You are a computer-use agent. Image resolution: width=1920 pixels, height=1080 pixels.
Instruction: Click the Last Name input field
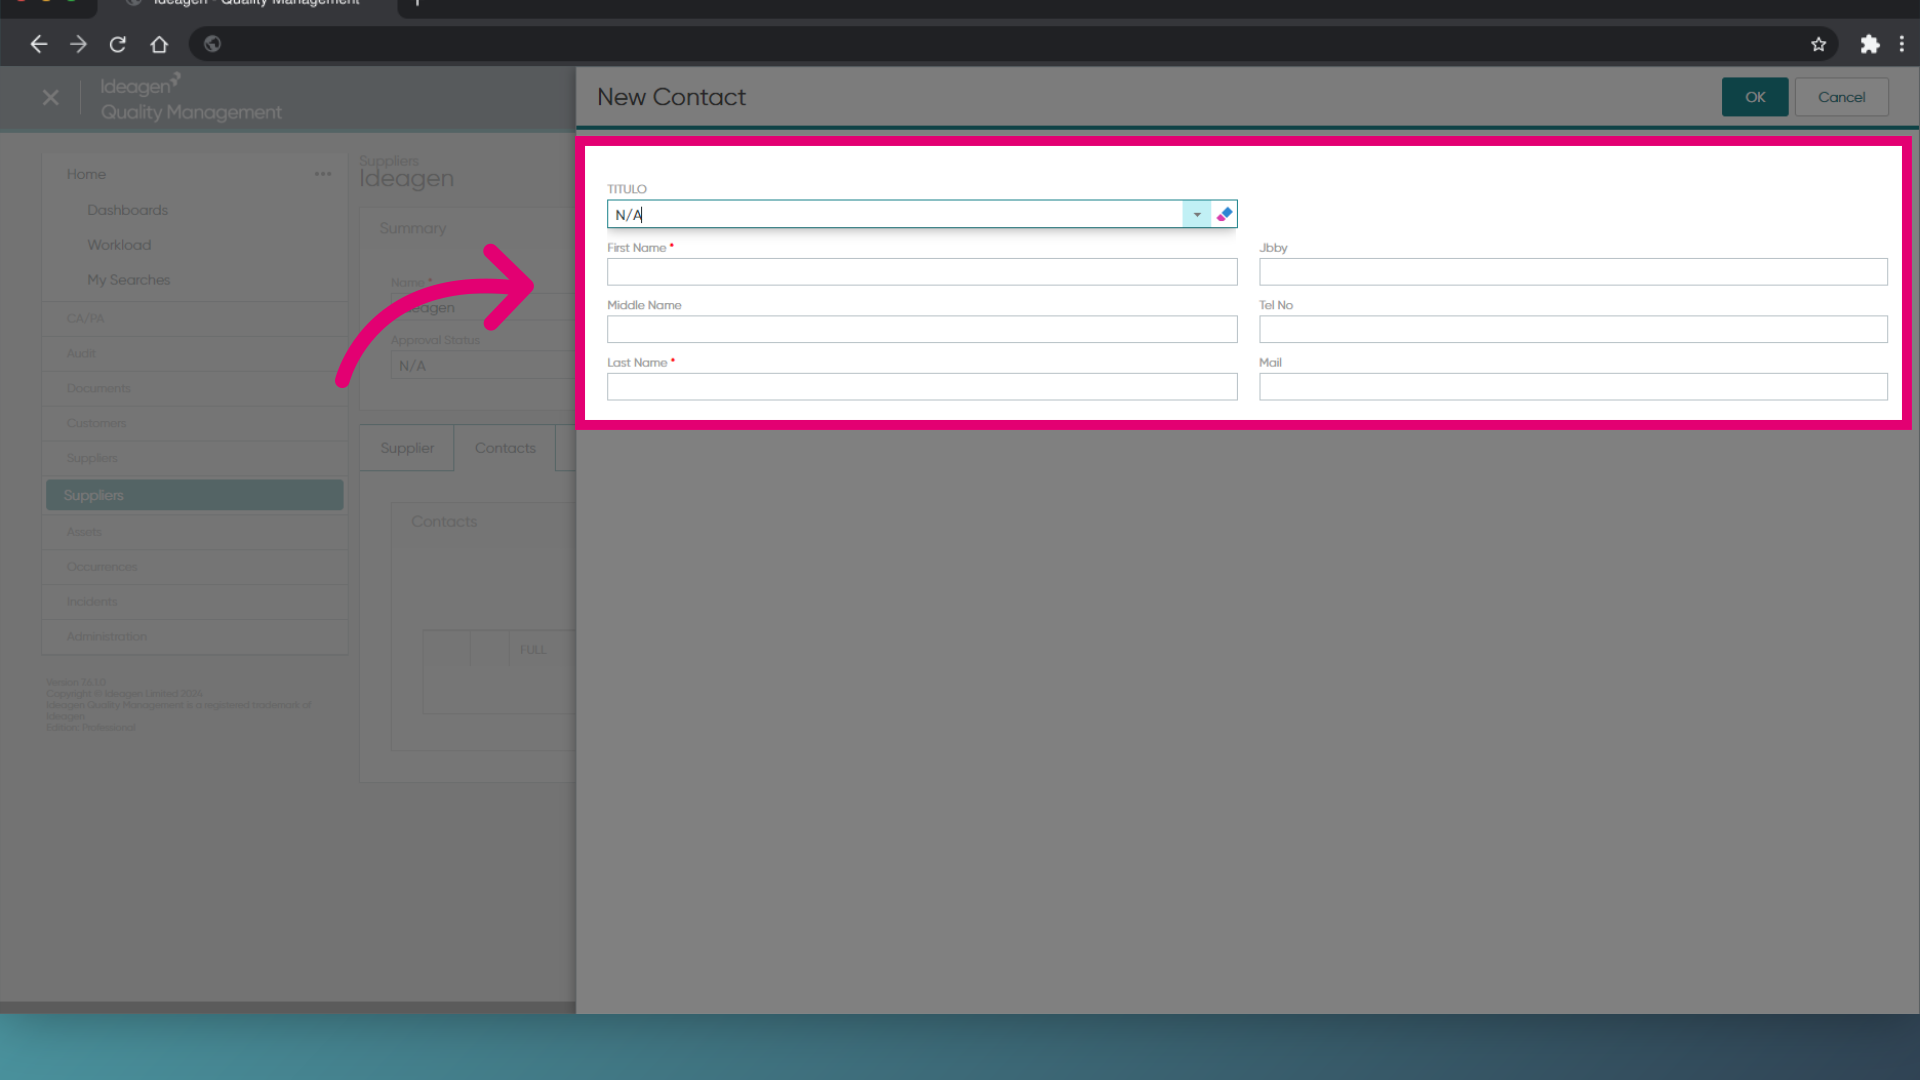(922, 387)
